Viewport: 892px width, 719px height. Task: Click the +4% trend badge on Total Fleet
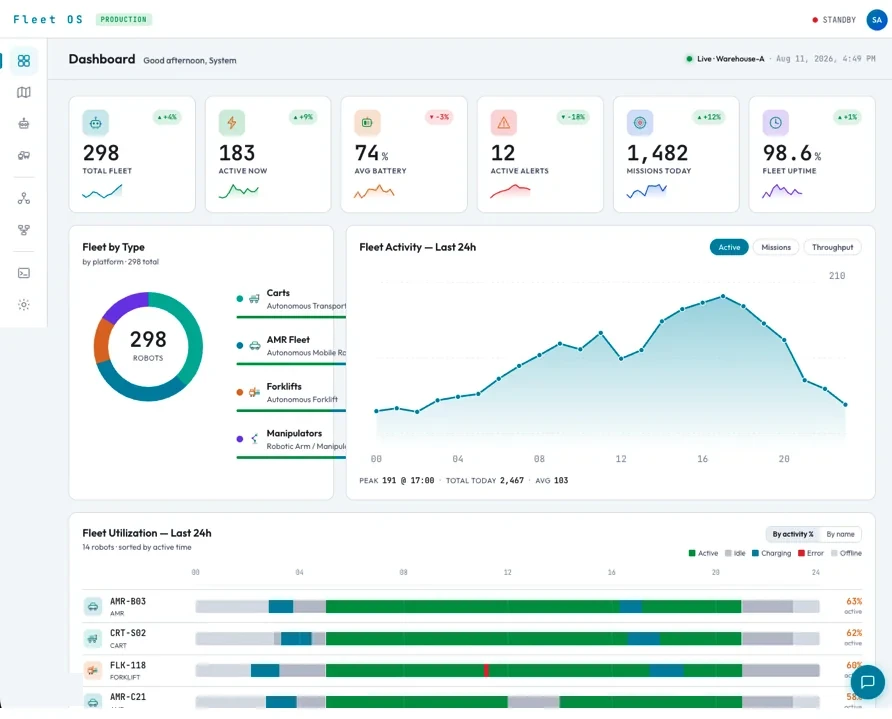(167, 117)
